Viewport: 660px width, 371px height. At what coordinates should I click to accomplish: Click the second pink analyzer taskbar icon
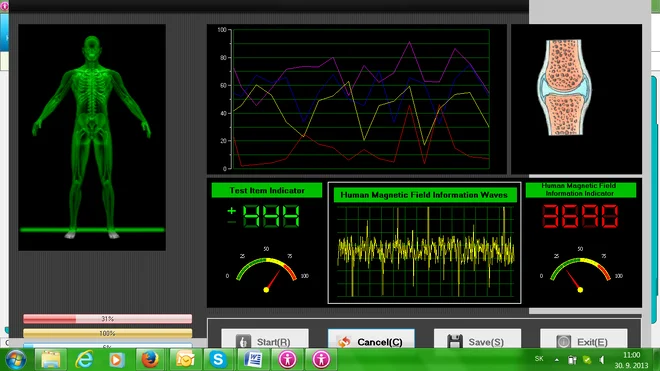point(321,360)
